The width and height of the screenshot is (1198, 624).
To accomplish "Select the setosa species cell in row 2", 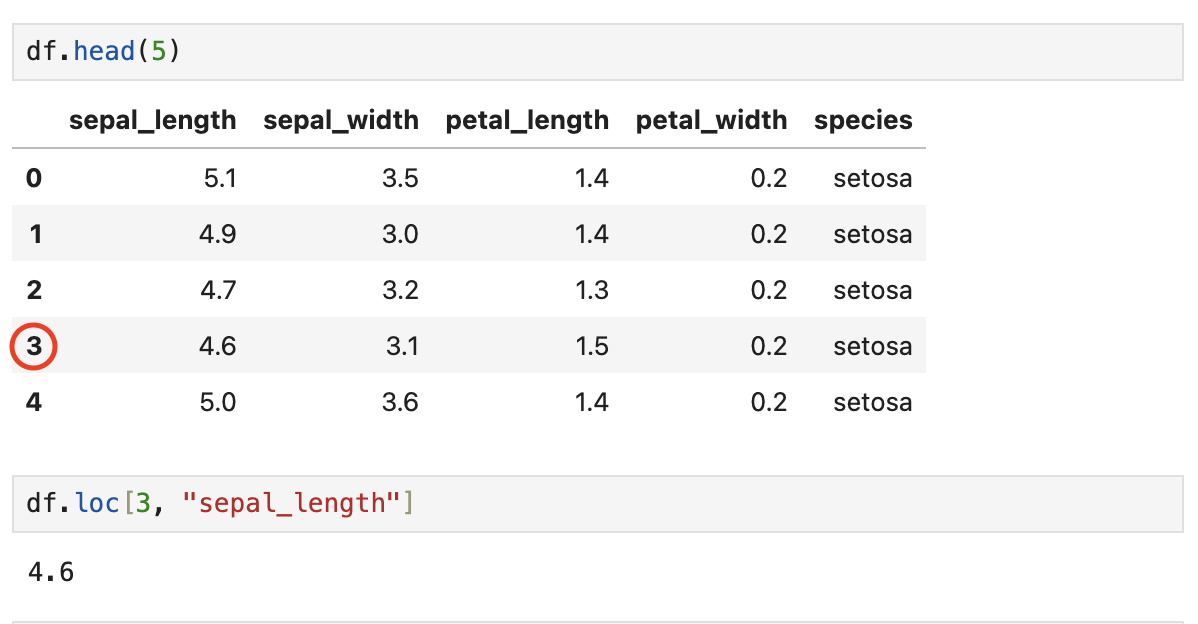I will pyautogui.click(x=872, y=291).
